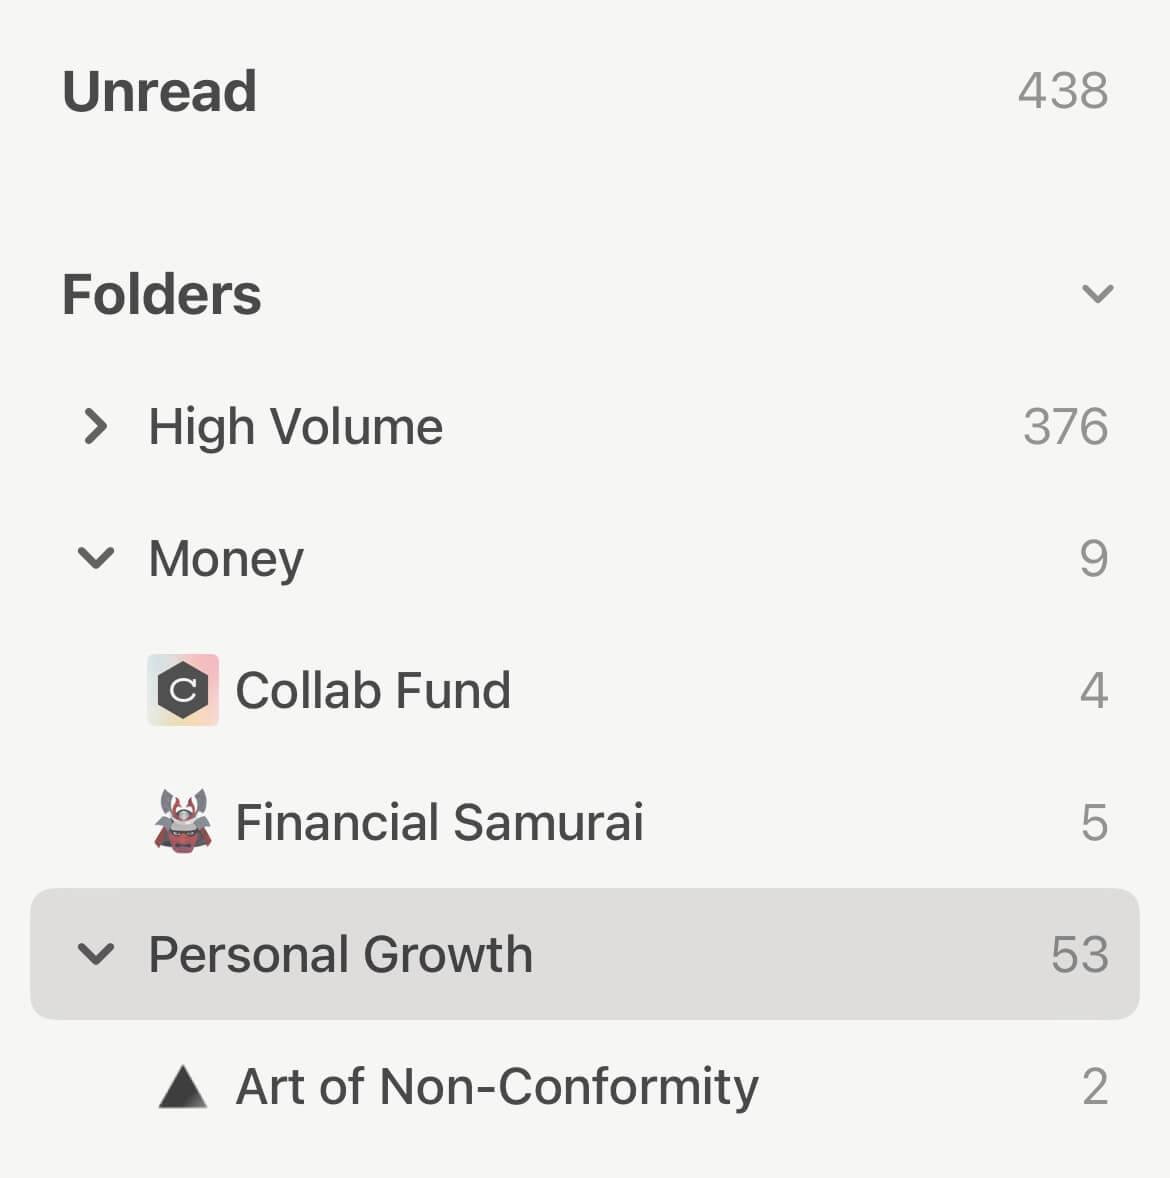Open the Art of Non-Conformity feed
The height and width of the screenshot is (1178, 1170).
(x=497, y=1087)
